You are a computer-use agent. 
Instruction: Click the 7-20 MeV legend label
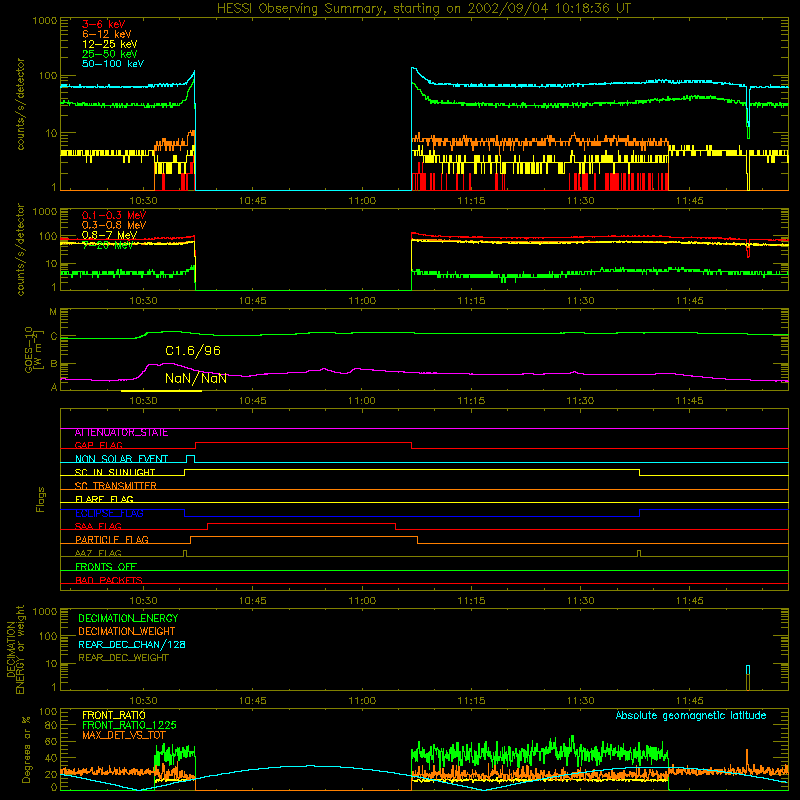point(108,245)
